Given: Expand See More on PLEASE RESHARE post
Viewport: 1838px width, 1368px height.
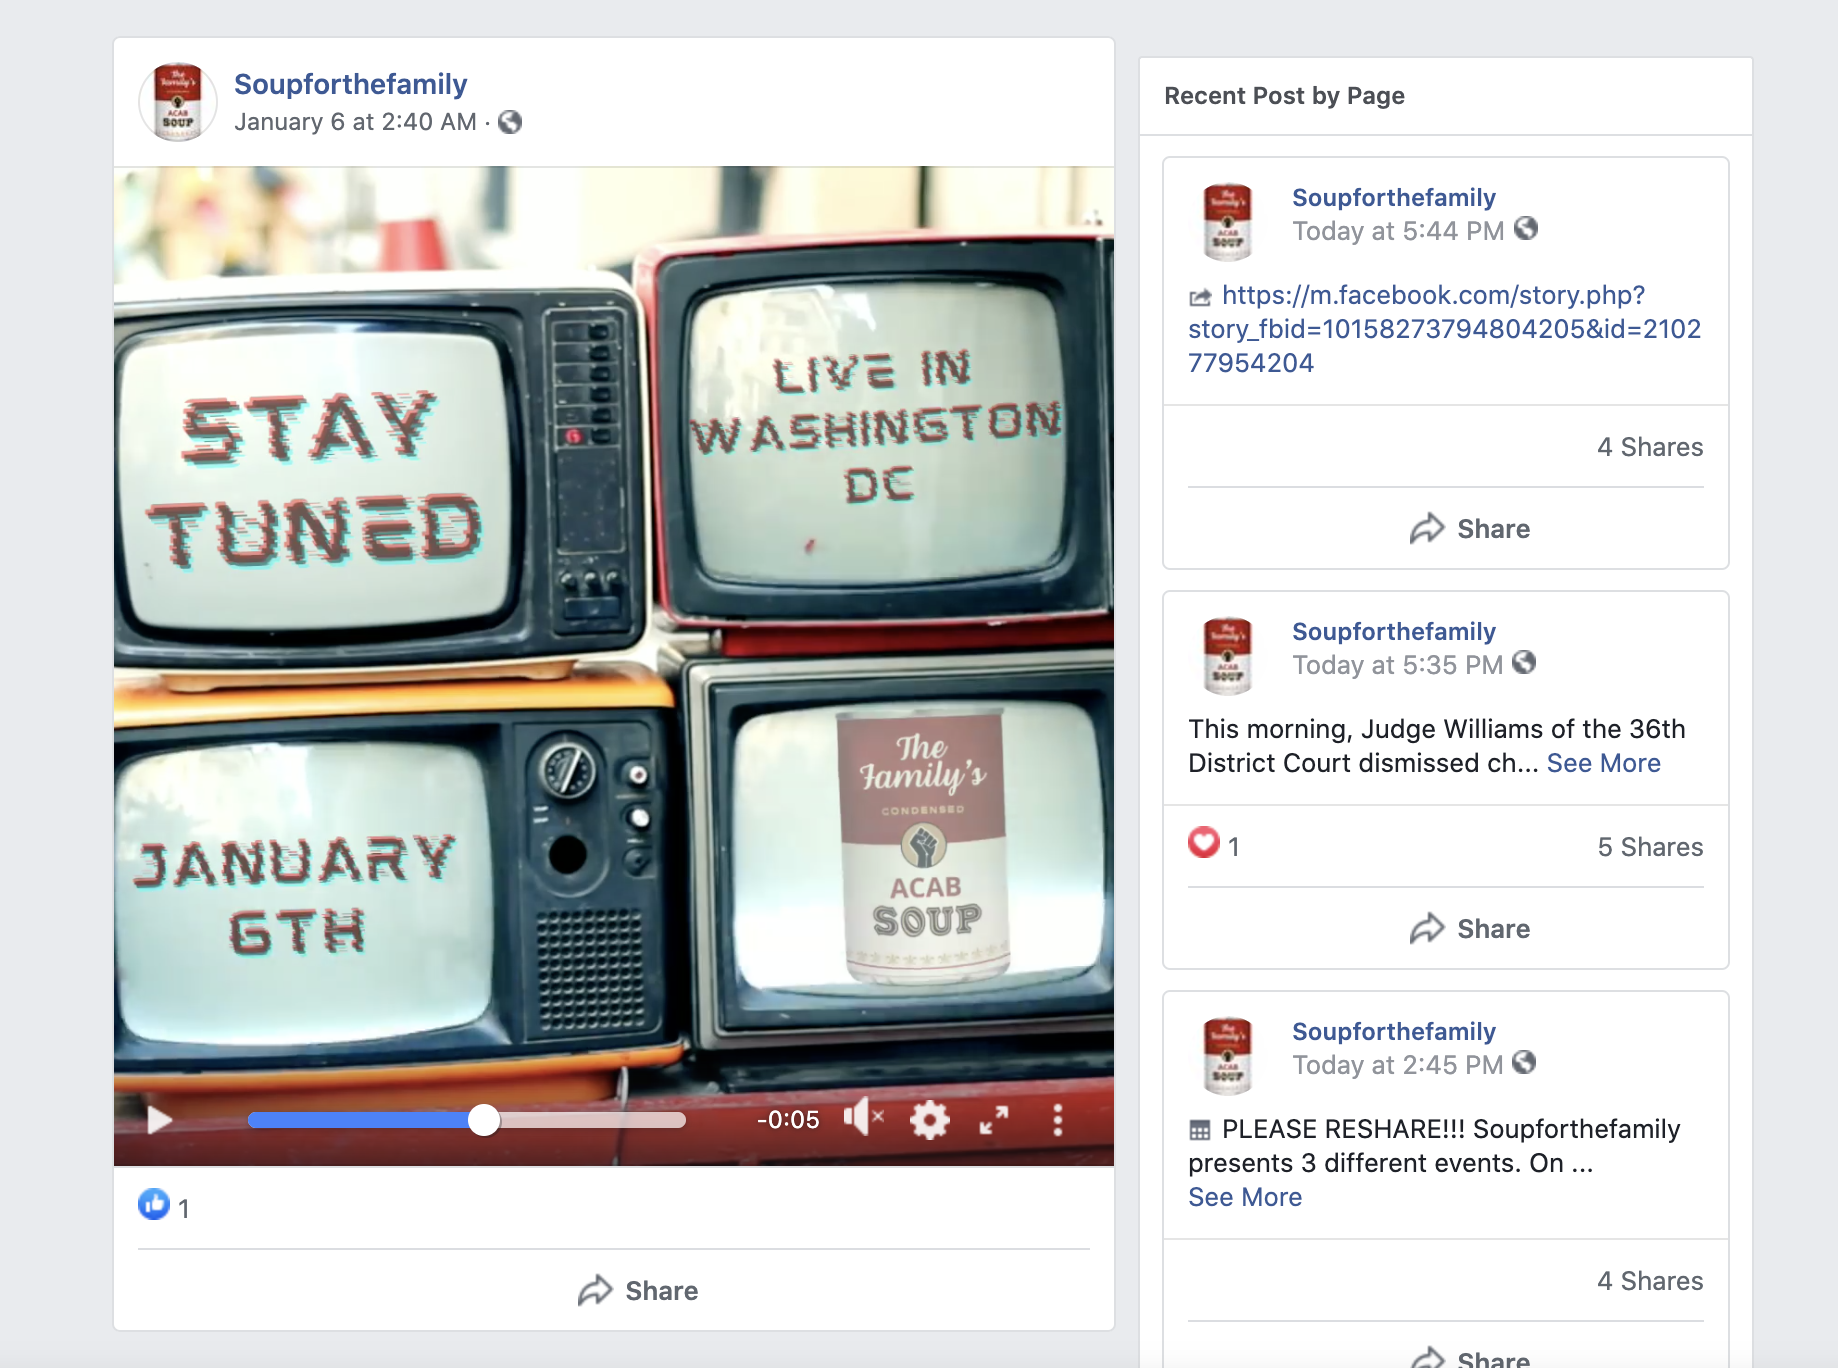Looking at the screenshot, I should (1245, 1197).
